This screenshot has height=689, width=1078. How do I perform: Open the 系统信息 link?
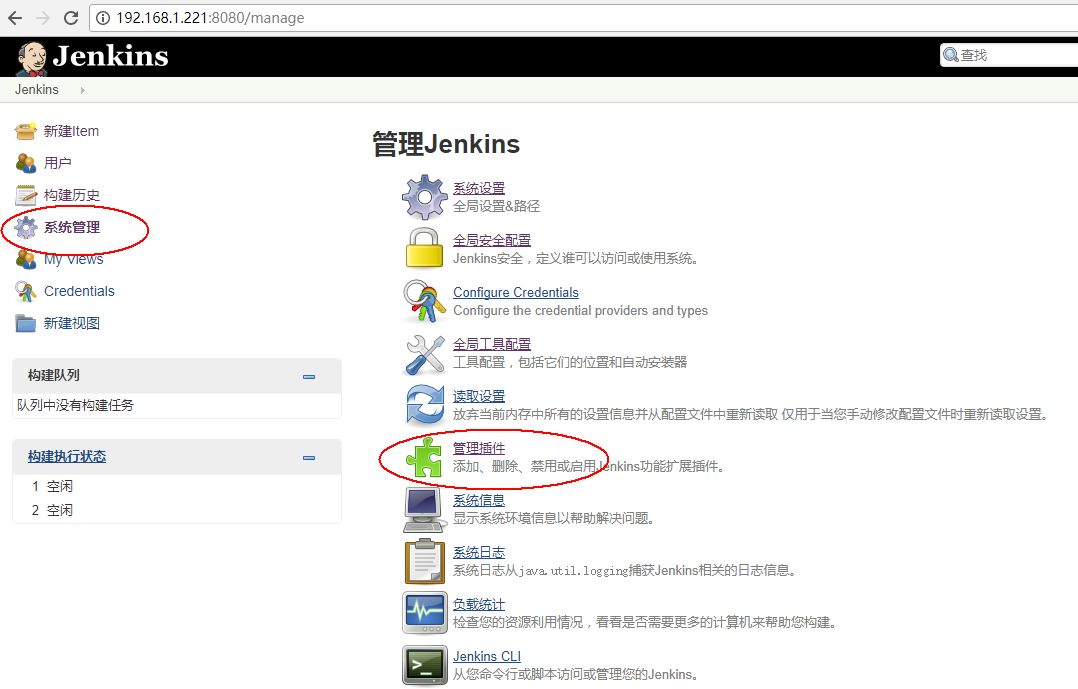pyautogui.click(x=478, y=500)
